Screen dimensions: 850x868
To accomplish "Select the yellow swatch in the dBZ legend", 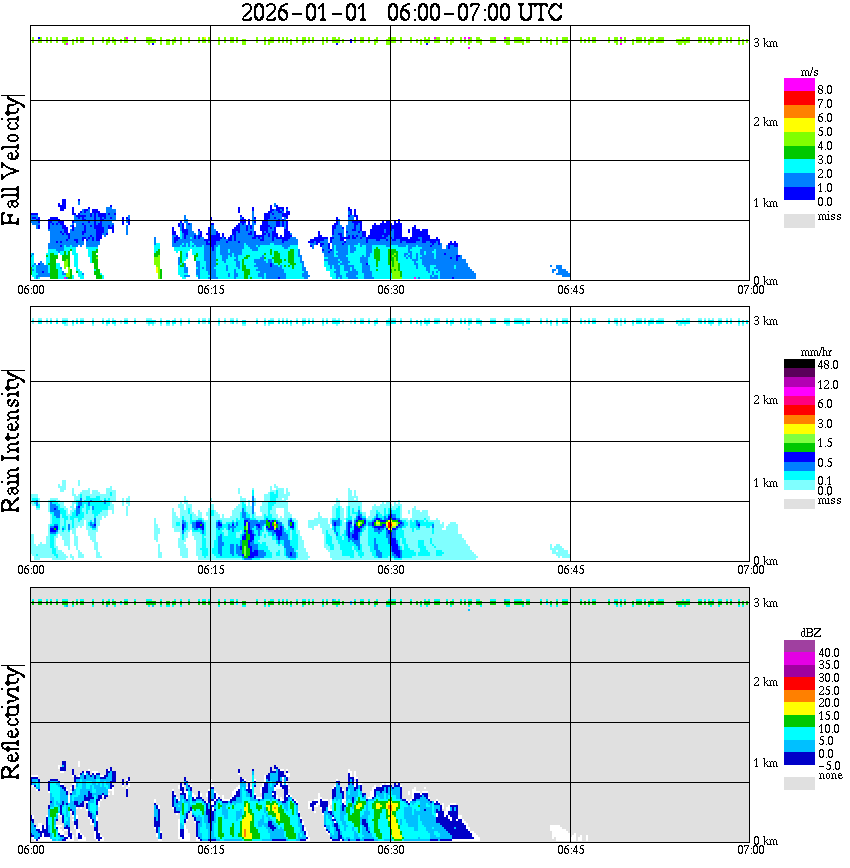I will pos(799,708).
